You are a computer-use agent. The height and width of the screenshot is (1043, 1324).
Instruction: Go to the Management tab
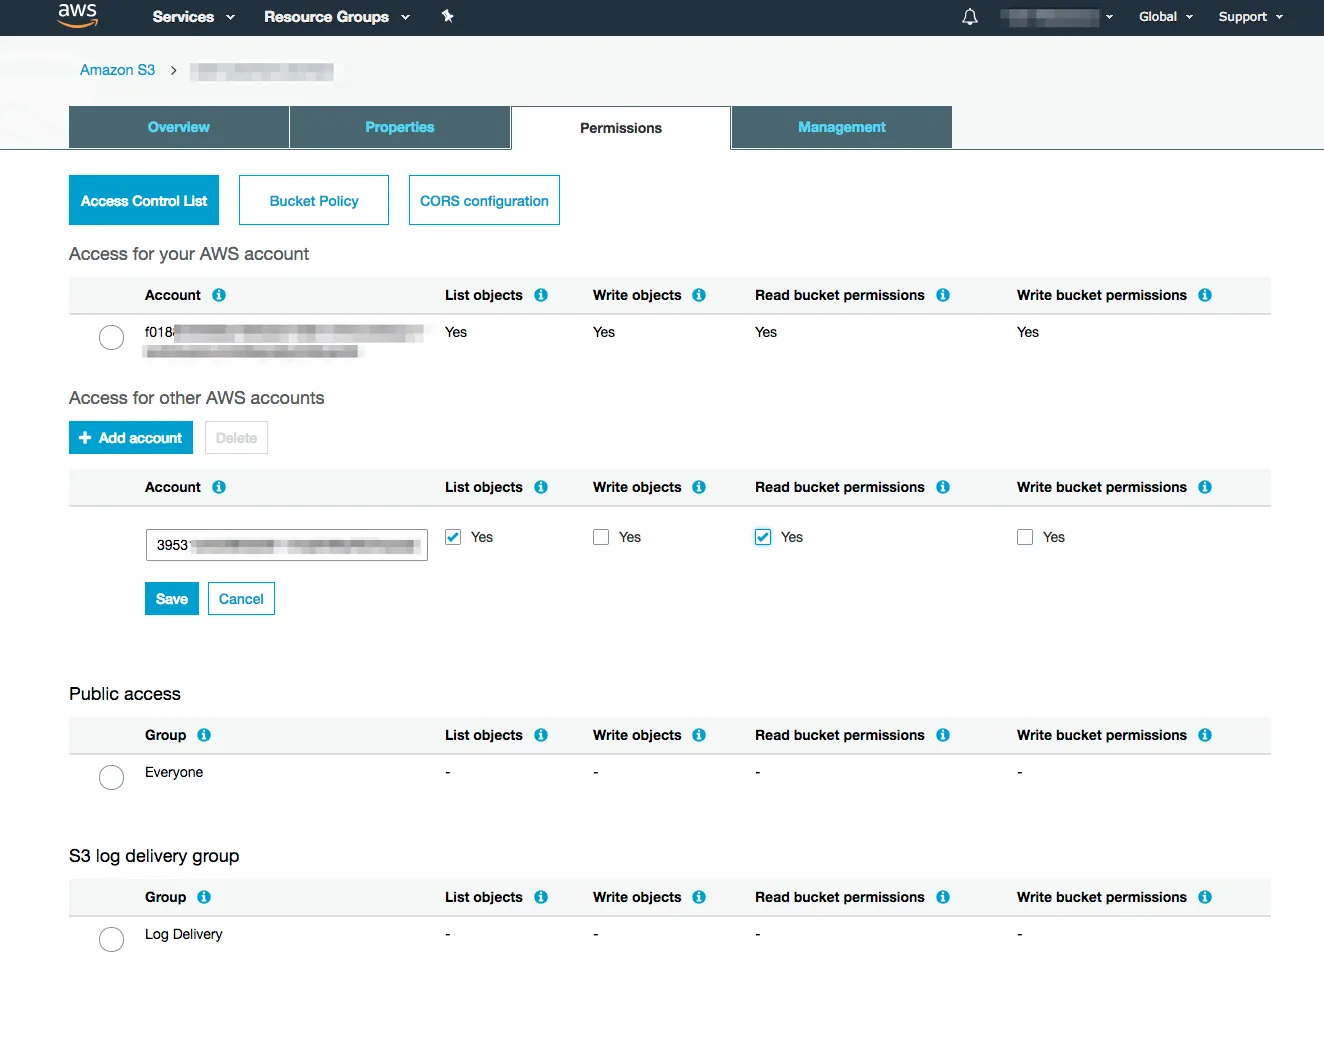[841, 127]
